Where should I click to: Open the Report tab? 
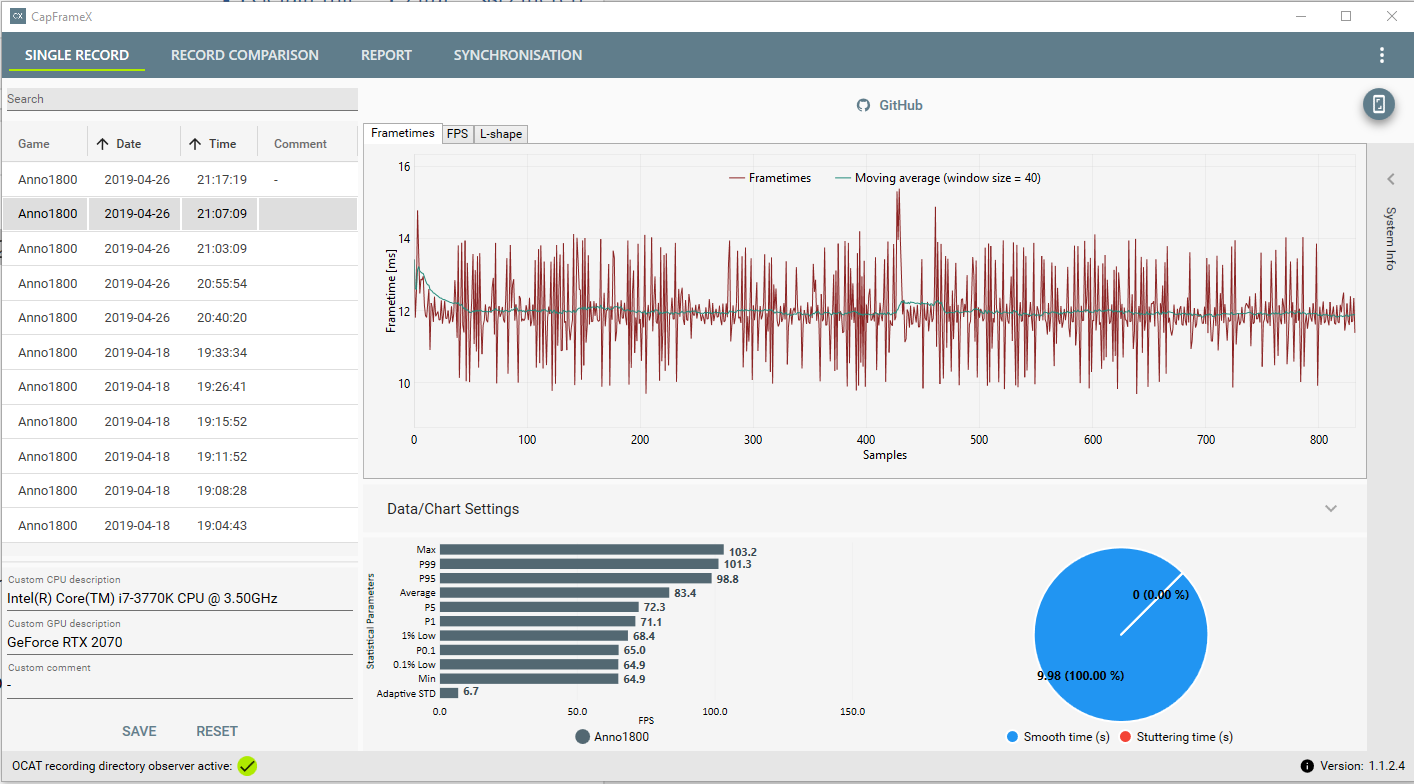pyautogui.click(x=386, y=55)
